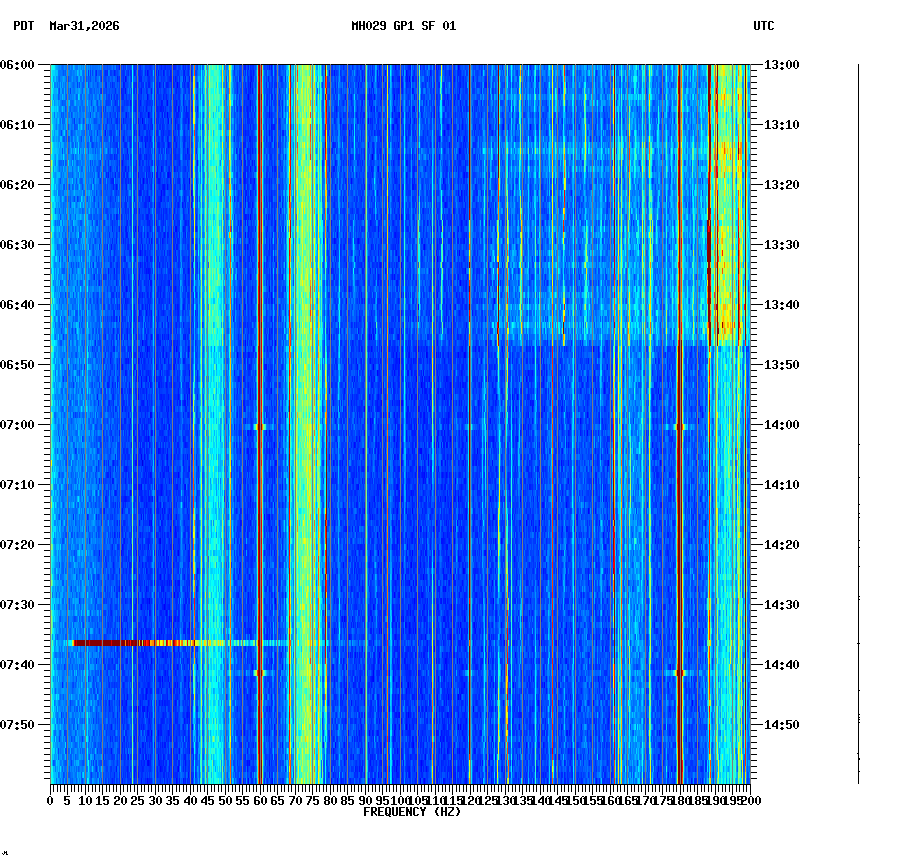Click the UTC timezone label

point(765,28)
